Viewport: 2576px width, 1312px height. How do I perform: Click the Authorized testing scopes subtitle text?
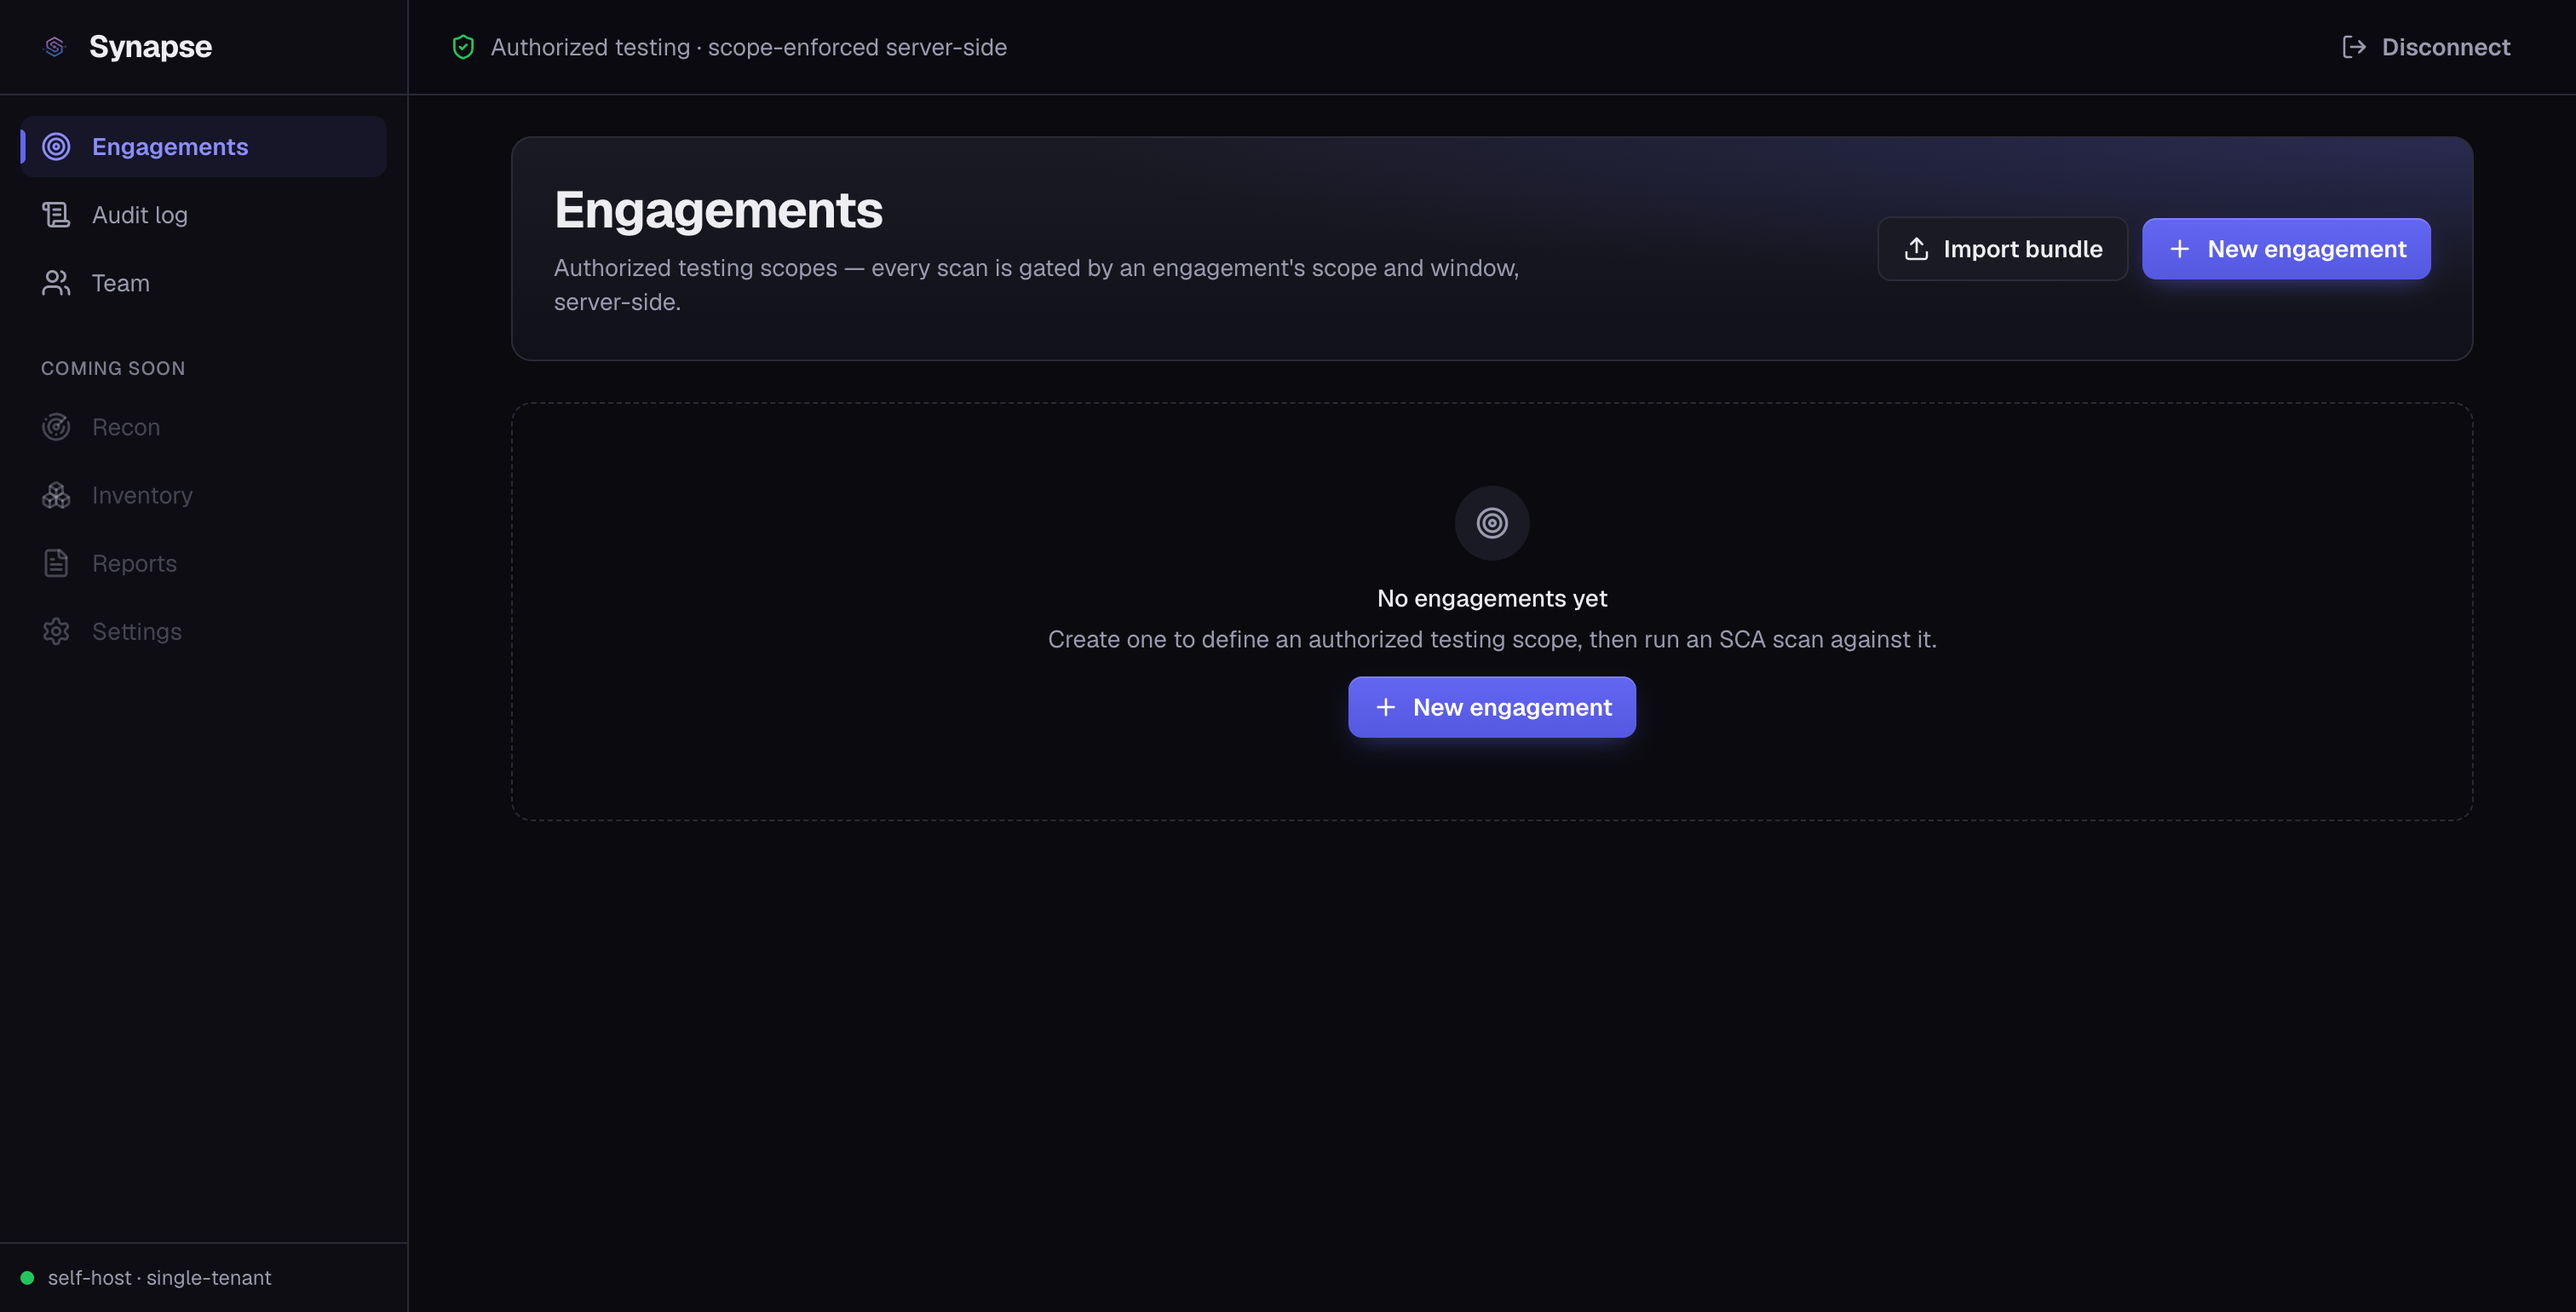[1036, 285]
